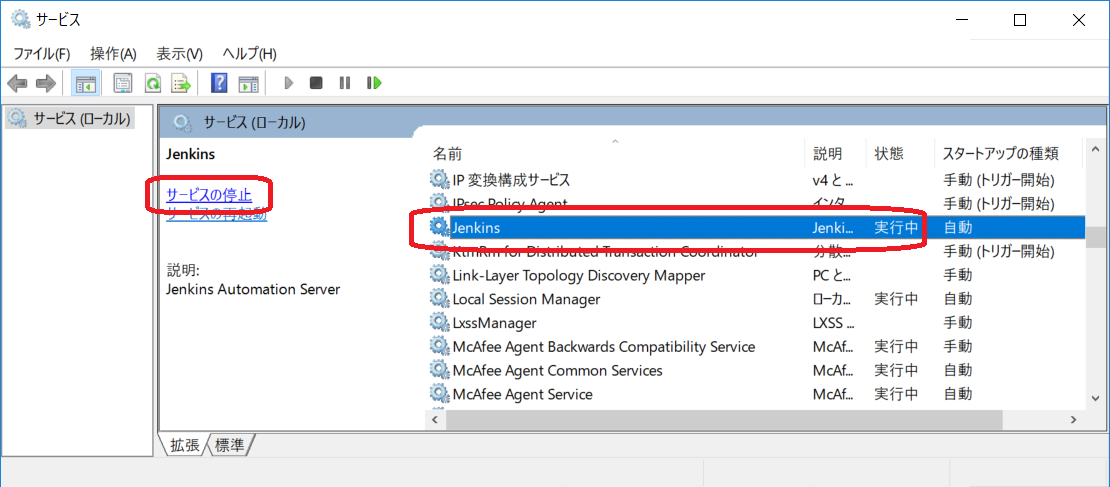This screenshot has width=1110, height=487.
Task: Click the vertical scrollbar thumb in service list
Action: [x=1095, y=237]
